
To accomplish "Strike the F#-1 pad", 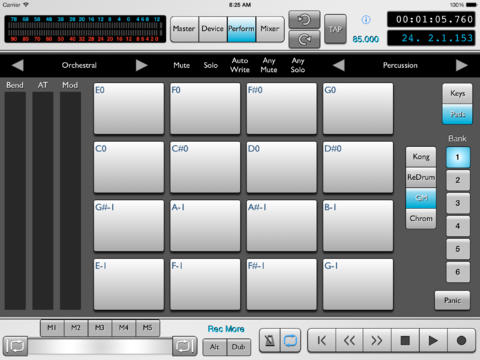I will (281, 285).
